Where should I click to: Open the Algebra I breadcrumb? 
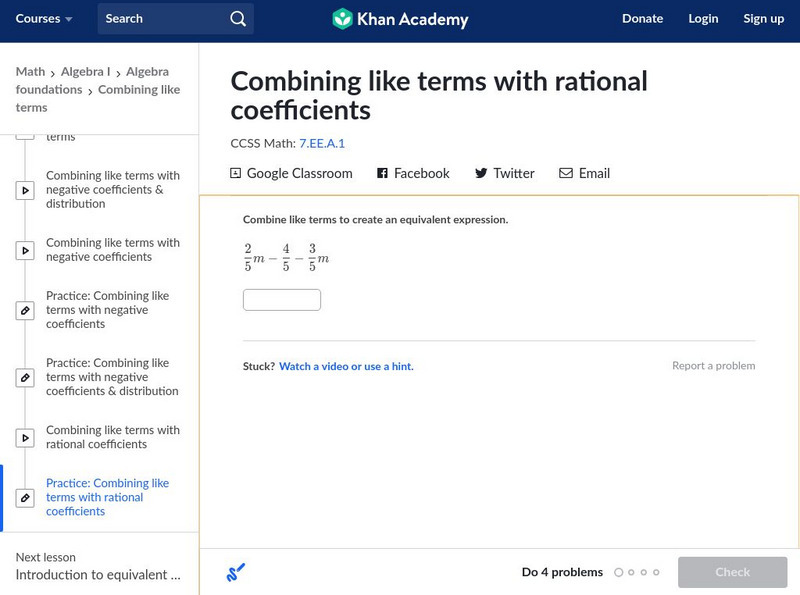[84, 72]
